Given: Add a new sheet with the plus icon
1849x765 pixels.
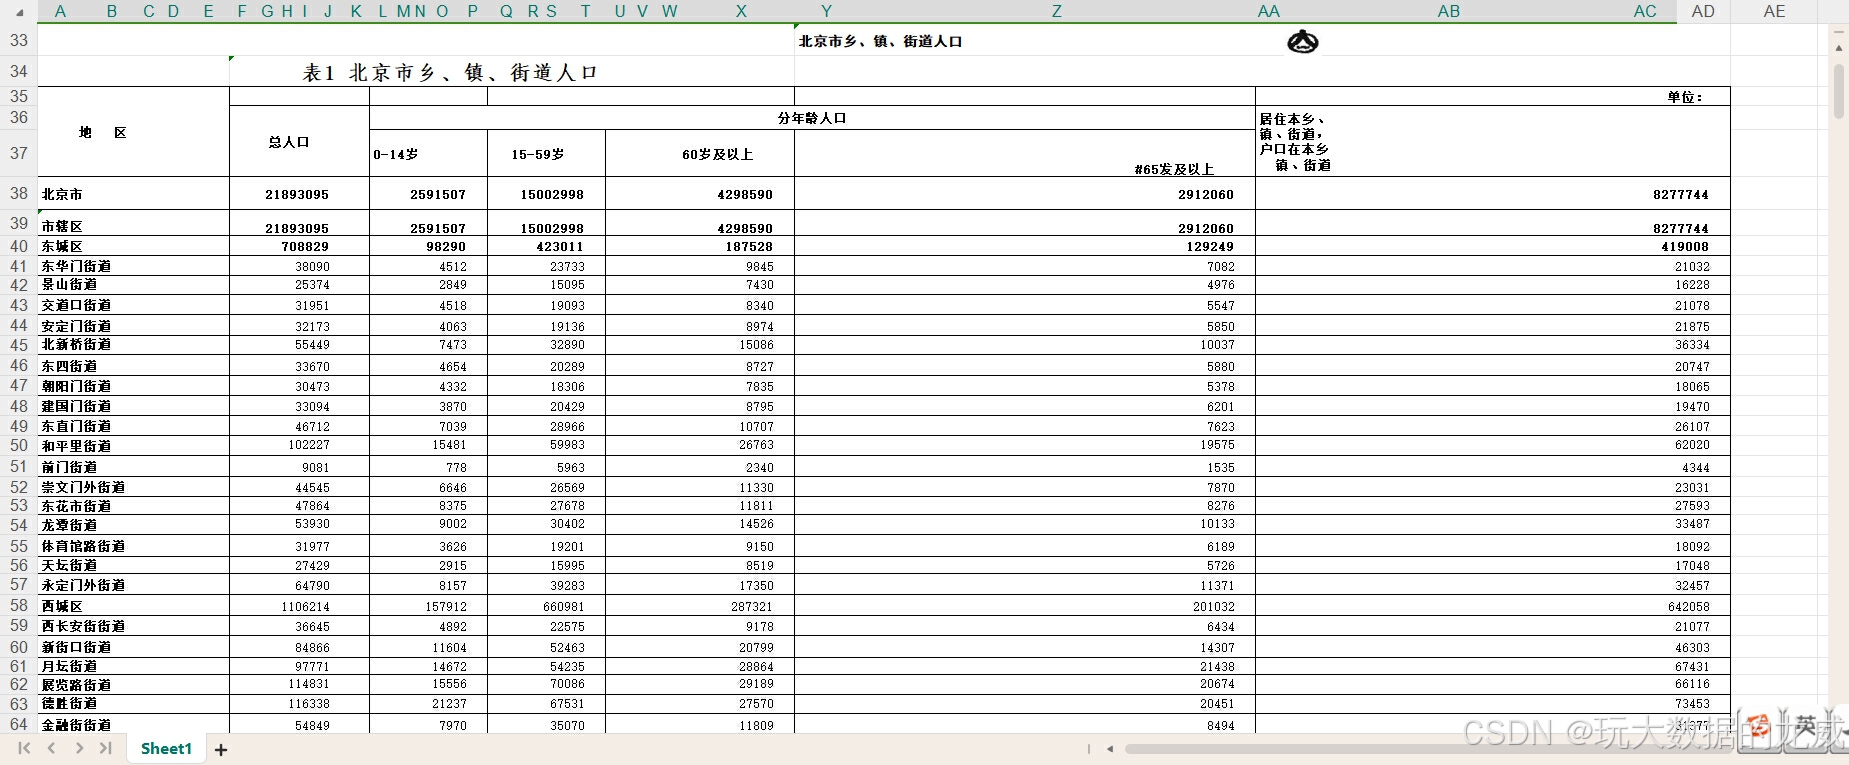Looking at the screenshot, I should (221, 749).
